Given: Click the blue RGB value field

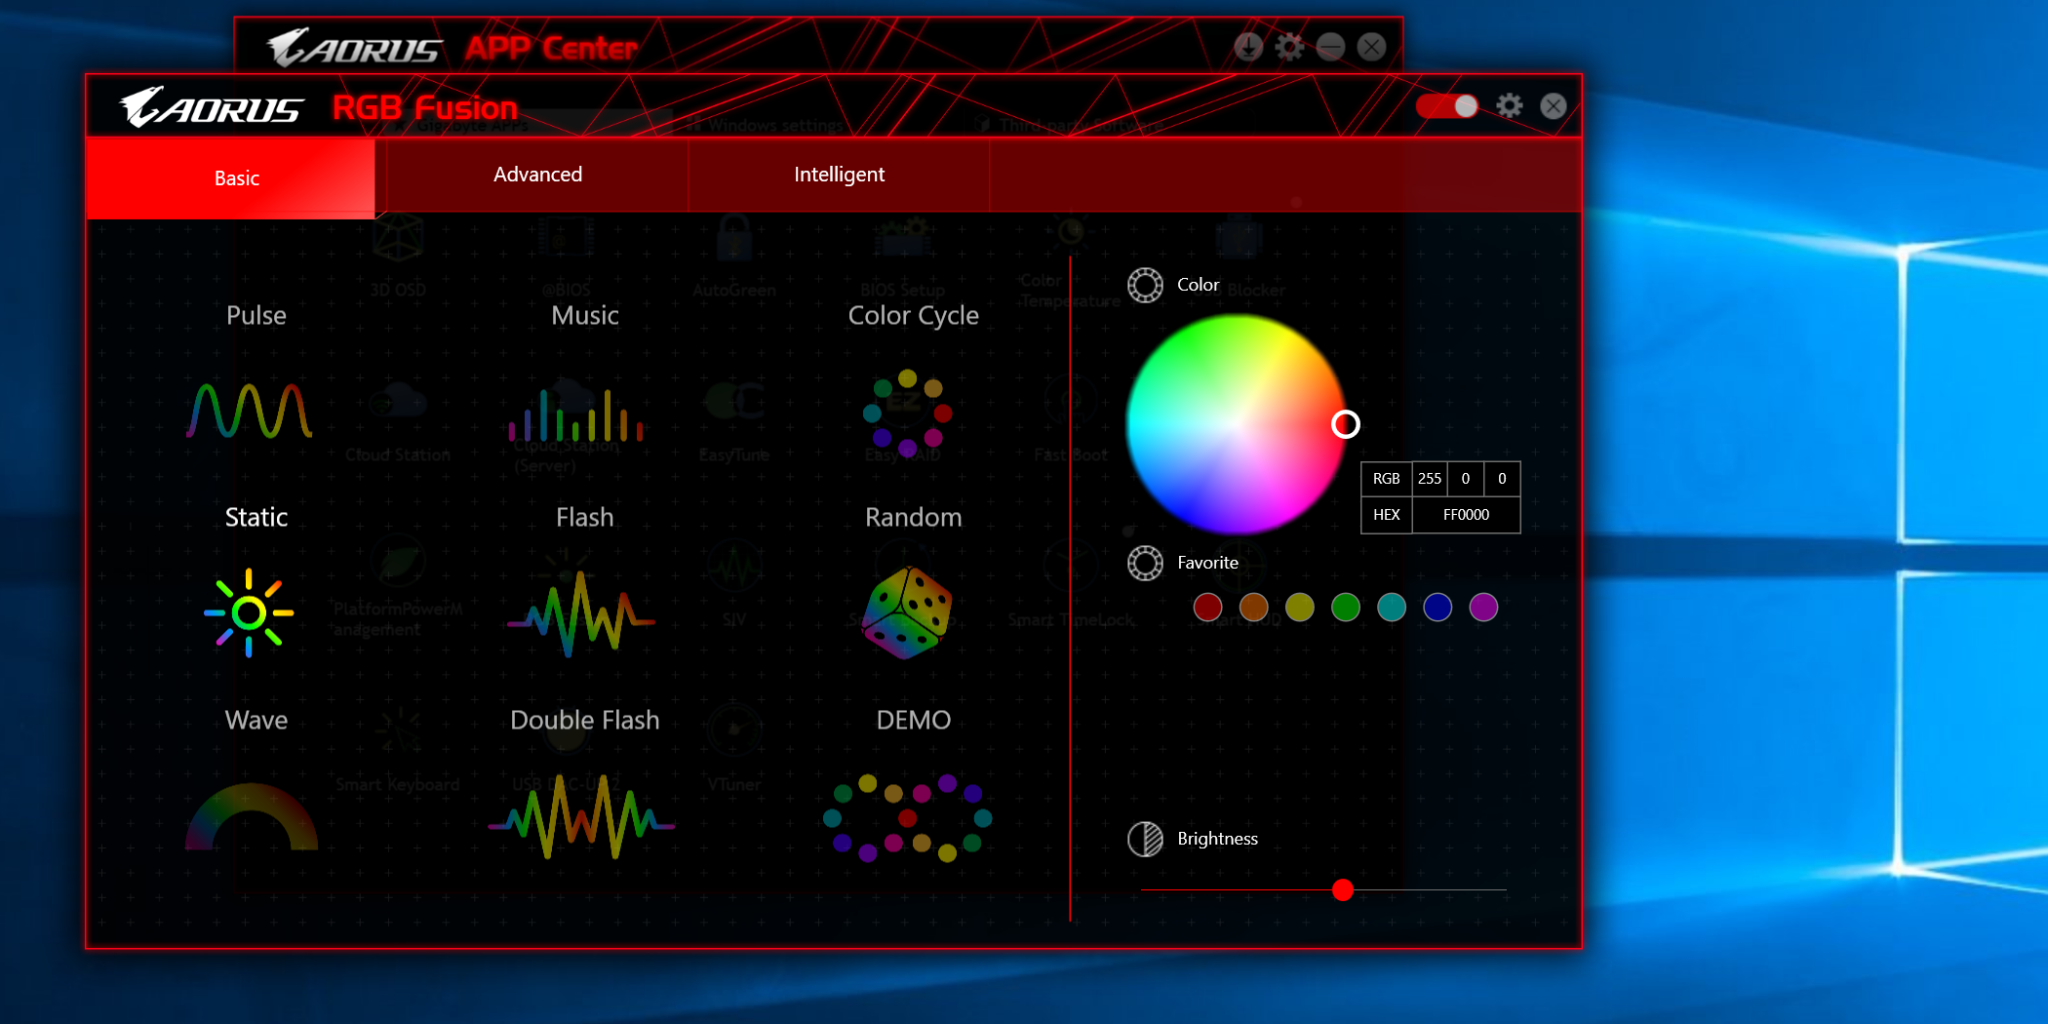Looking at the screenshot, I should pos(1502,479).
